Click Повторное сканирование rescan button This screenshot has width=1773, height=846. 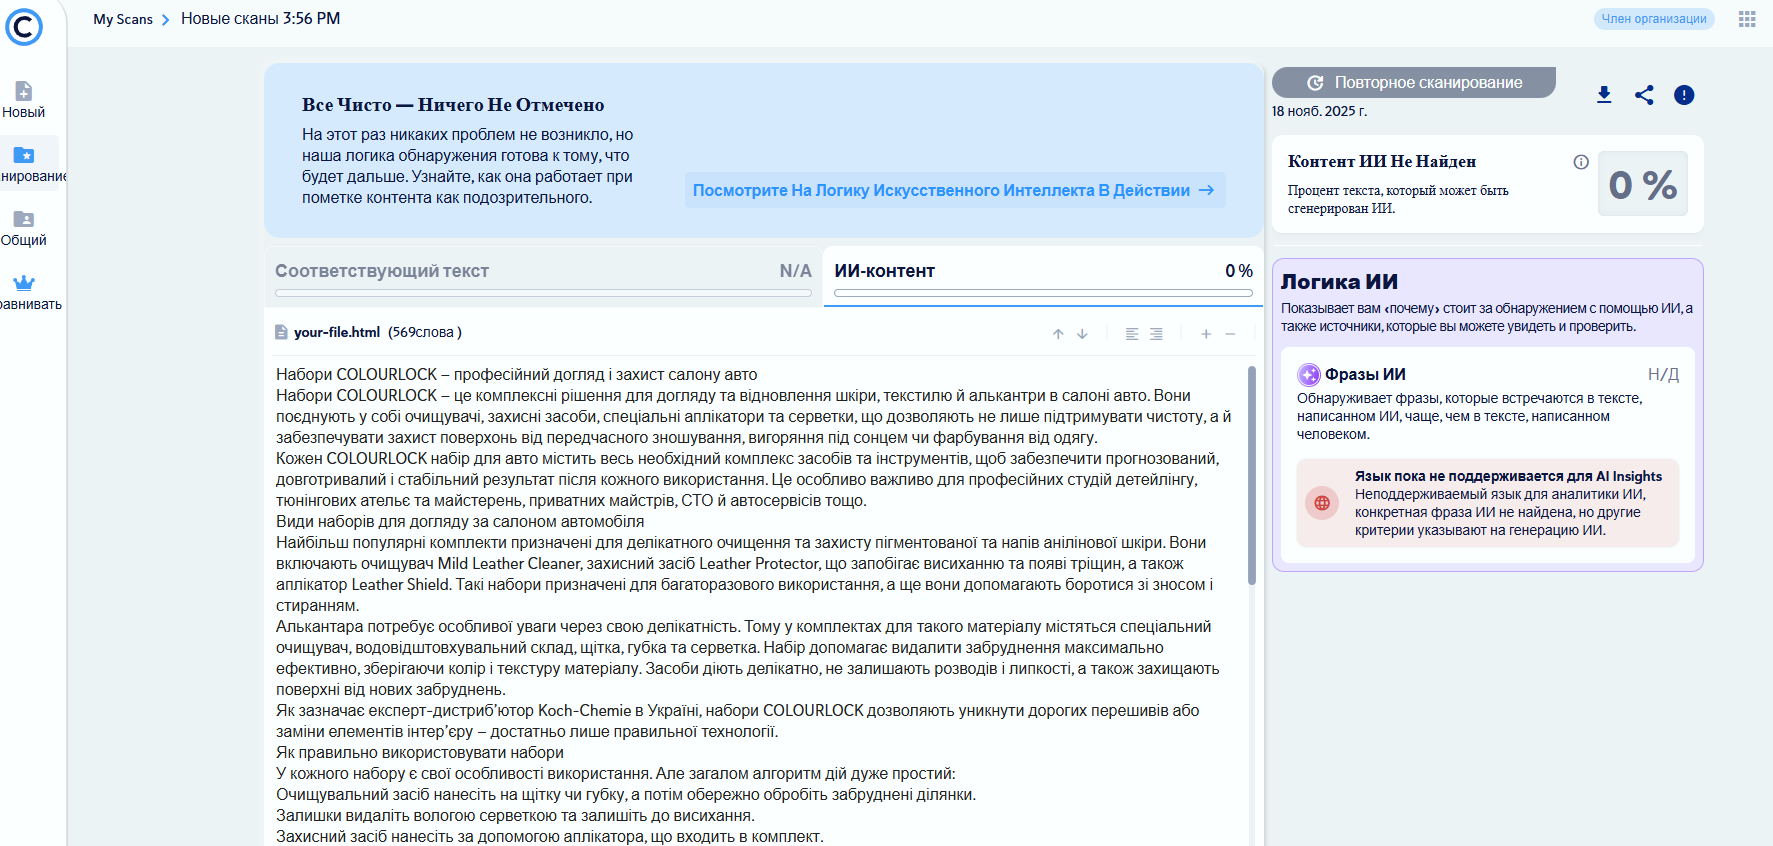1414,82
